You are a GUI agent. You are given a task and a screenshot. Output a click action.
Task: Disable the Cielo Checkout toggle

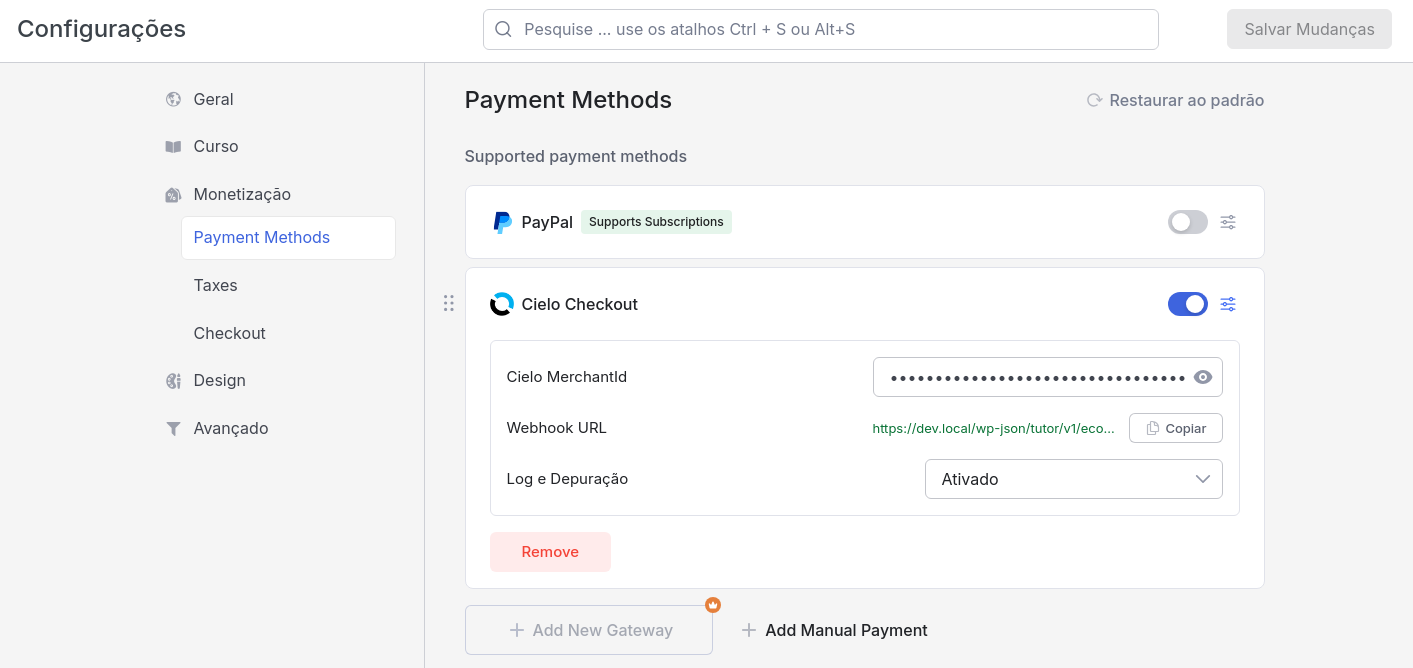coord(1187,304)
